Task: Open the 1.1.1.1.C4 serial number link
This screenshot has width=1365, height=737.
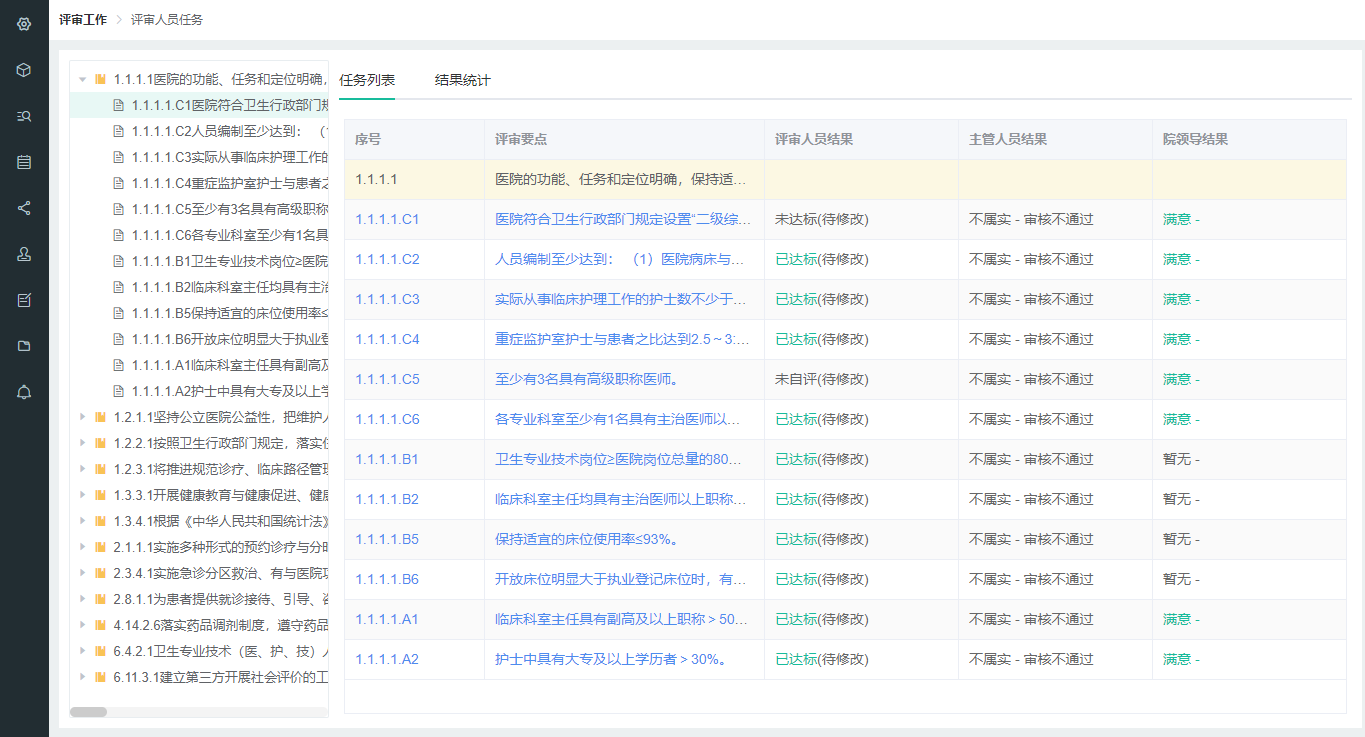Action: pos(387,339)
